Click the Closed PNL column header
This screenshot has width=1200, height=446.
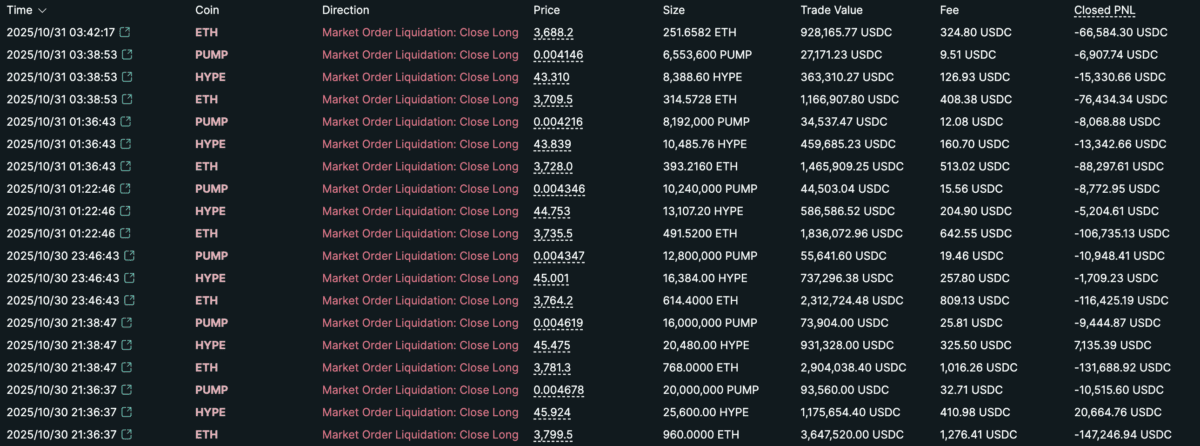1104,10
